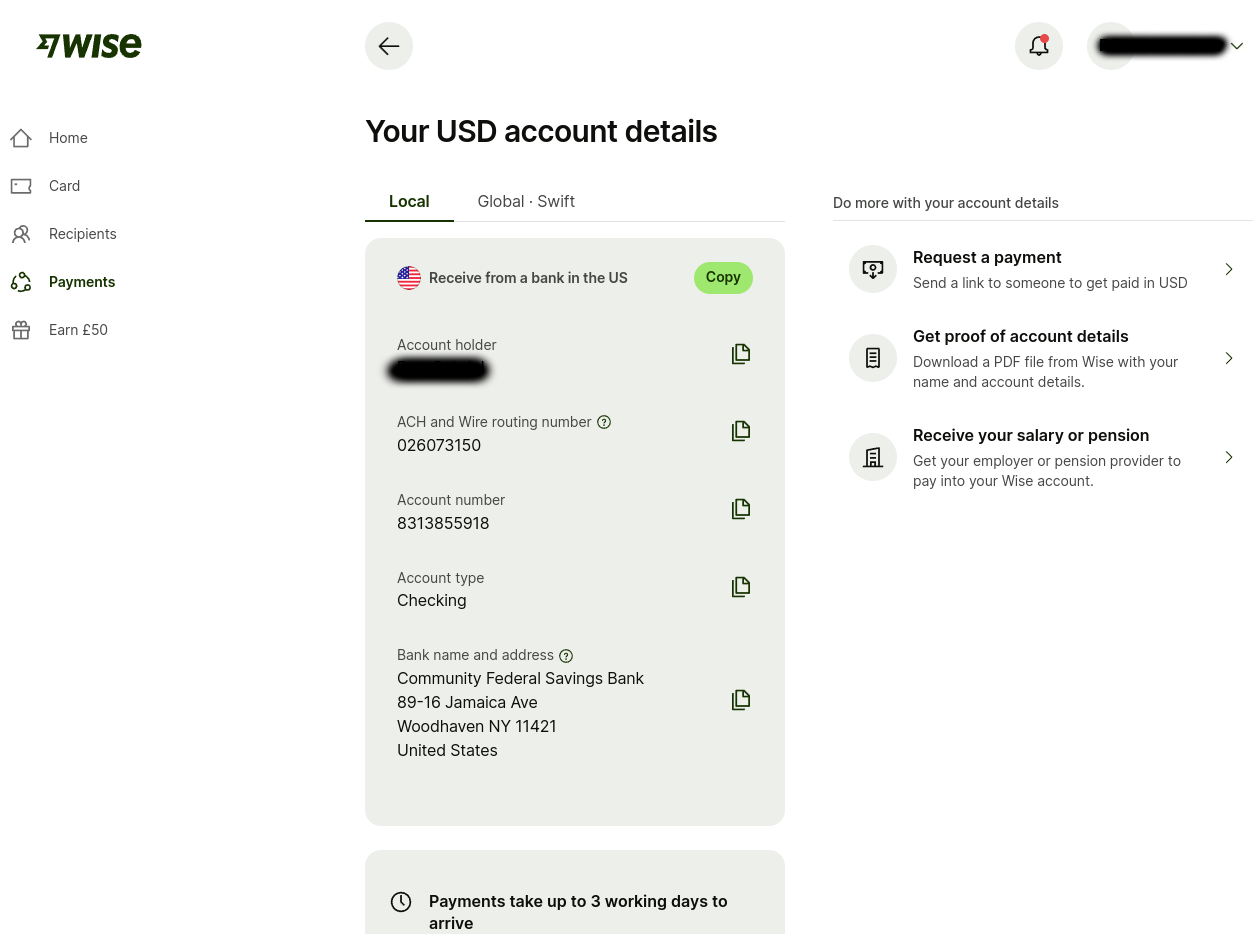The image size is (1260, 934).
Task: Expand Request a payment via its chevron
Action: click(1229, 269)
